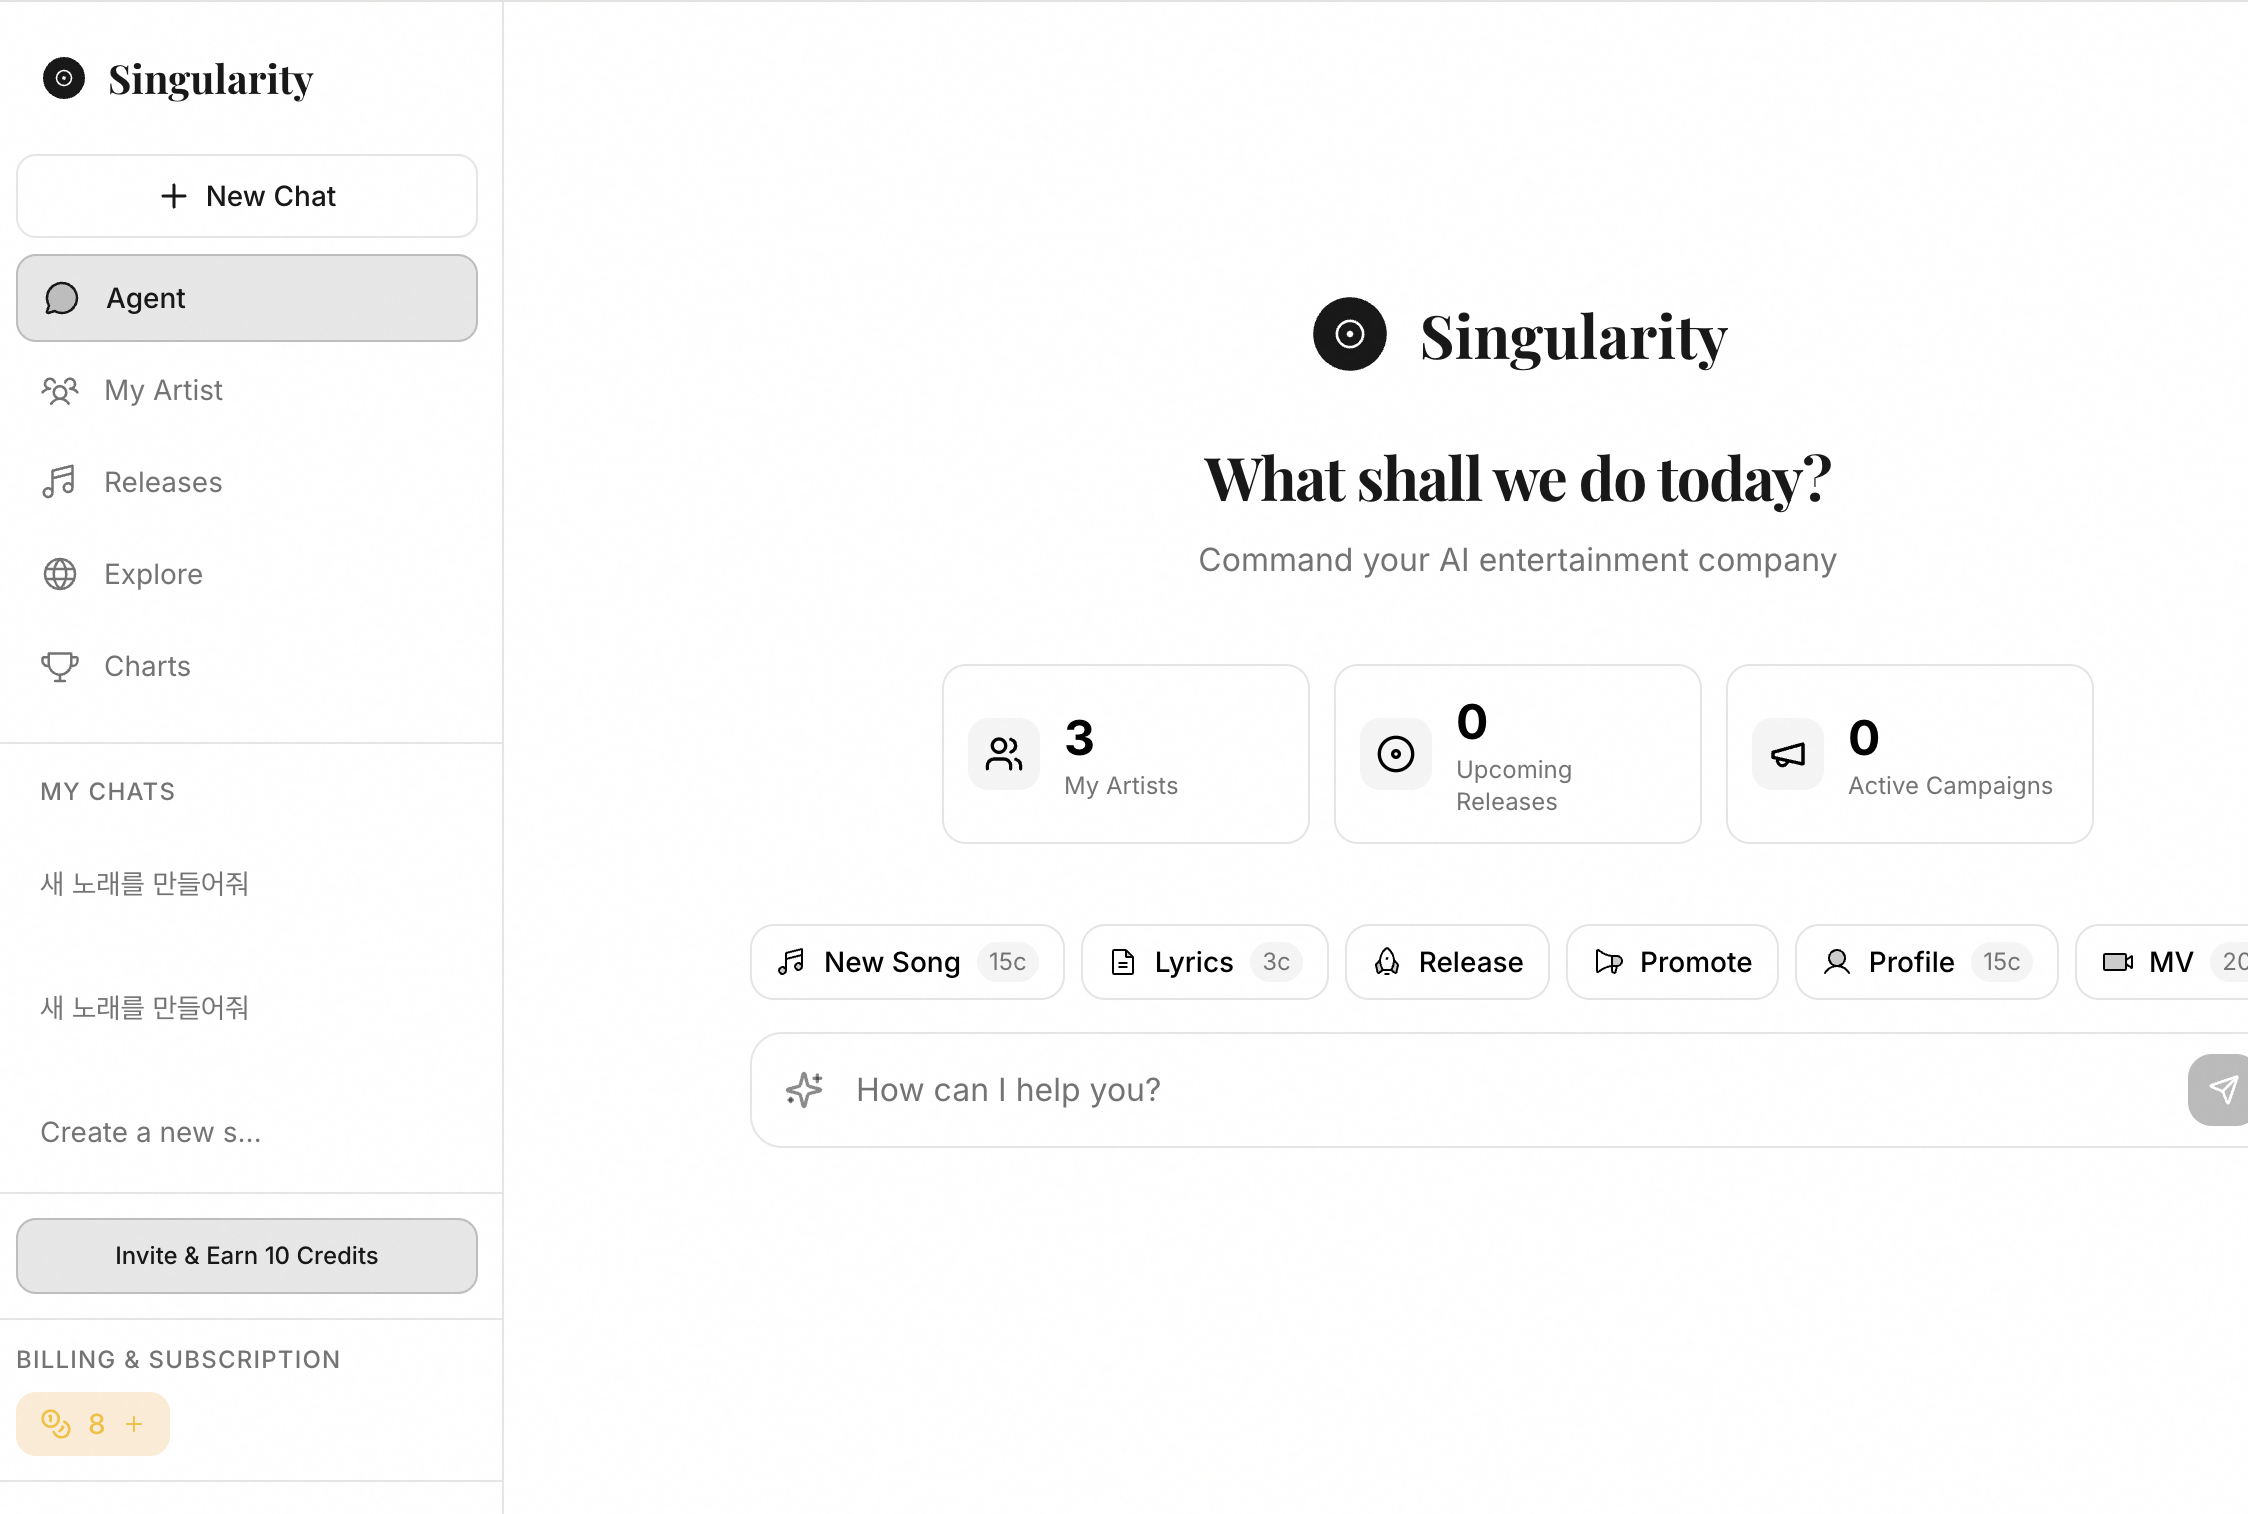The height and width of the screenshot is (1514, 2248).
Task: Click the Releases music note icon
Action: [x=60, y=481]
